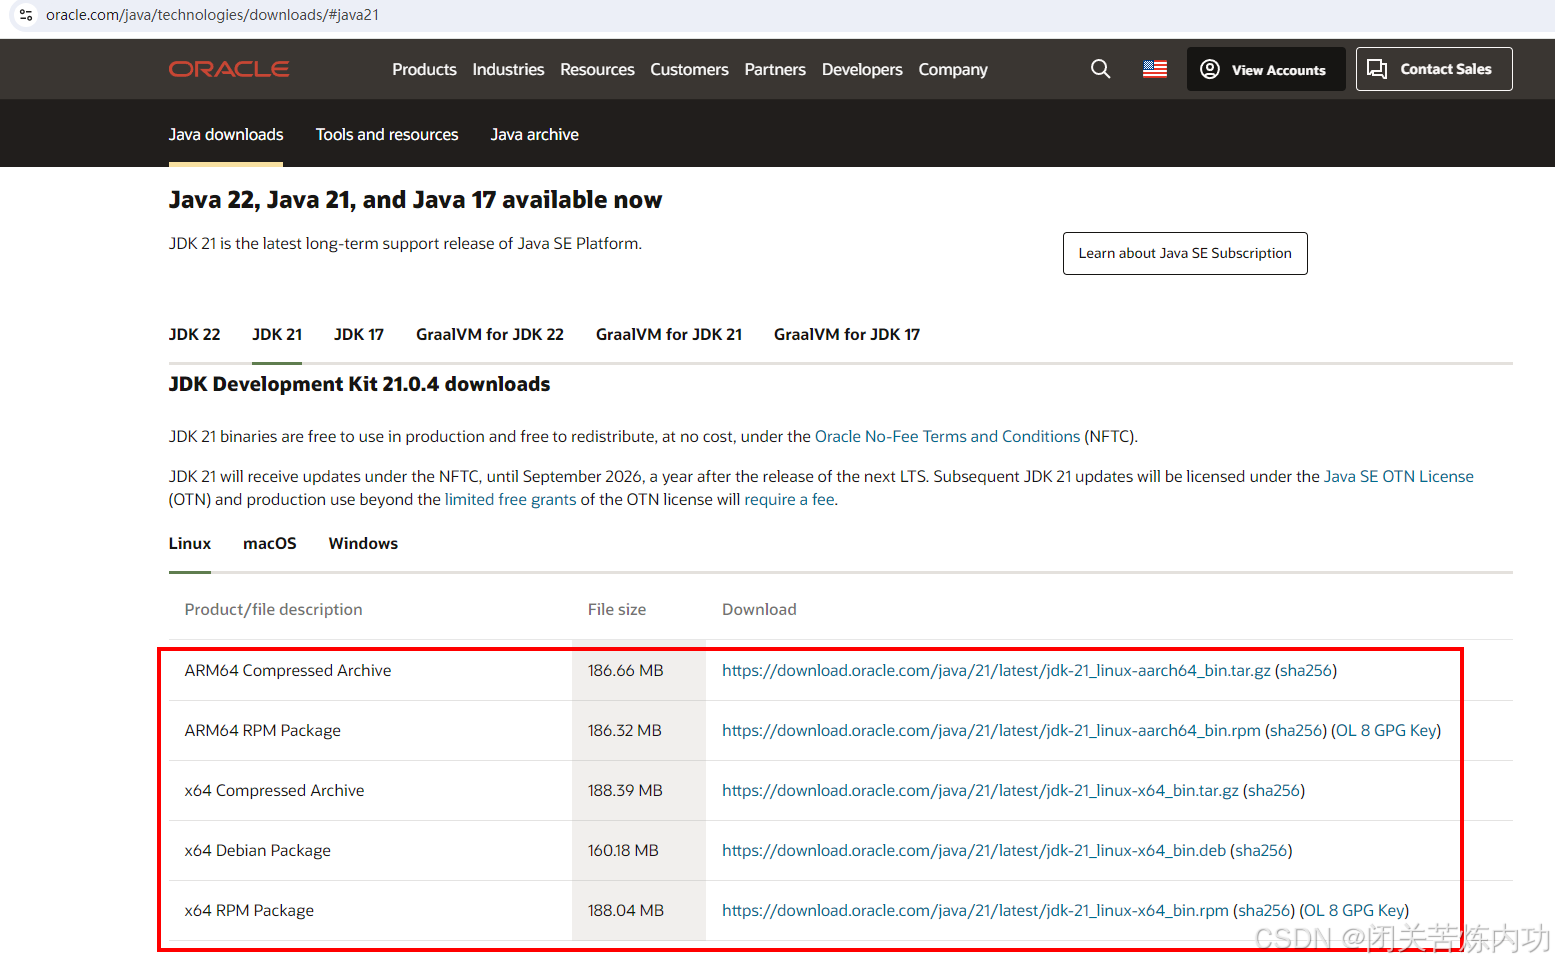Download the linux-aarch64 tar.gz archive link
The image size is (1555, 966).
click(996, 670)
